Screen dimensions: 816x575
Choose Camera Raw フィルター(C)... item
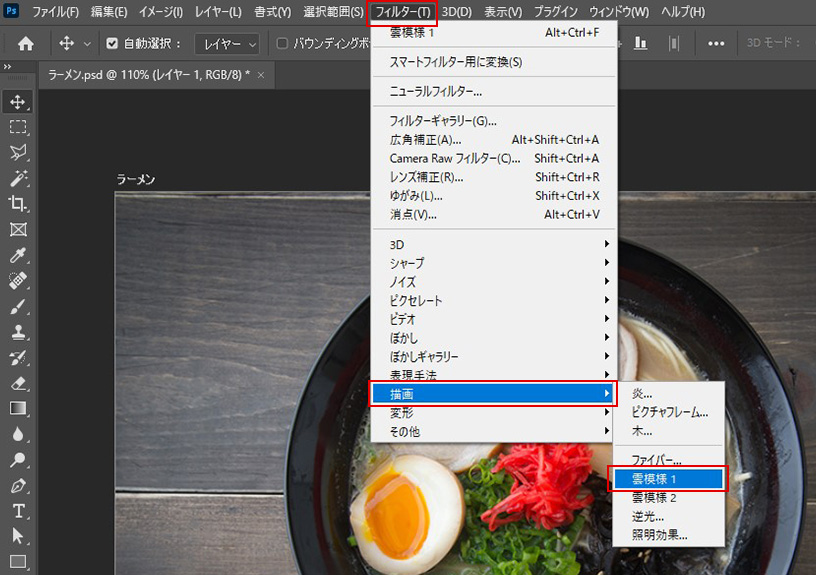pyautogui.click(x=494, y=159)
